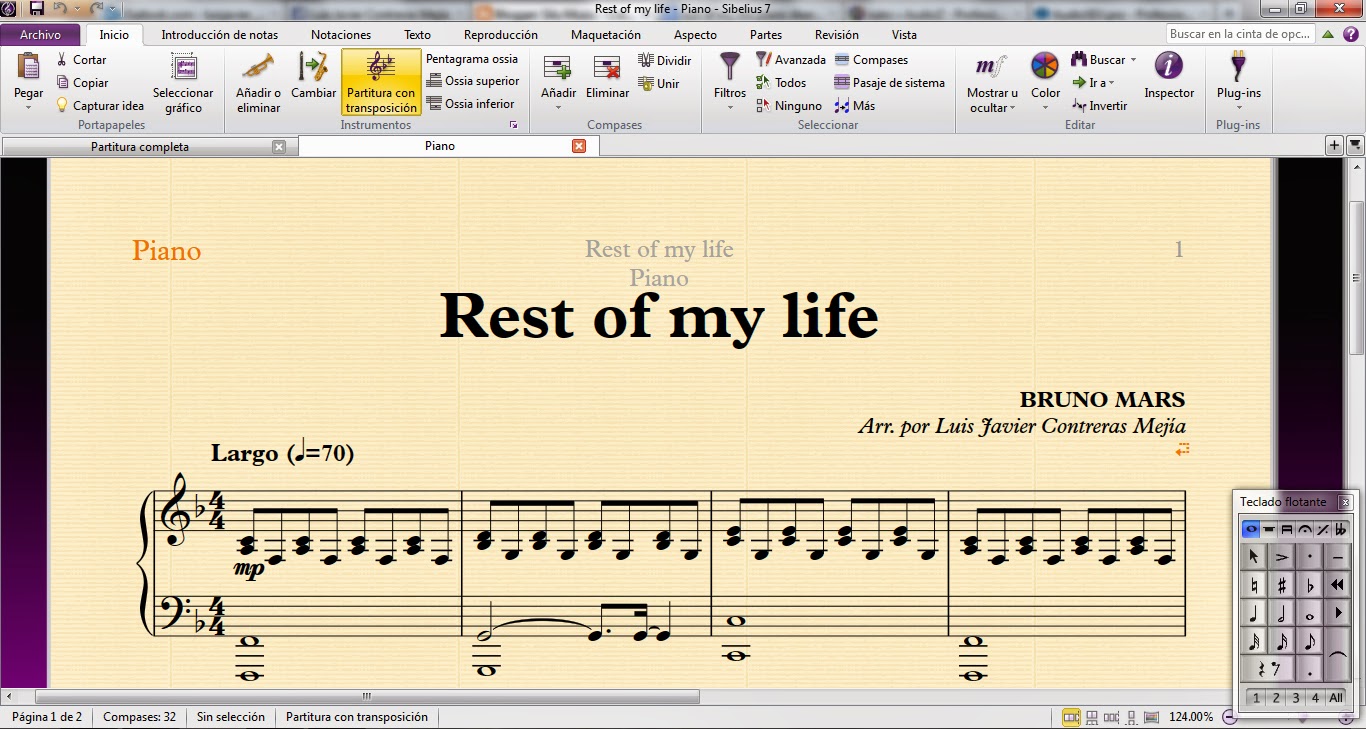Open the Maquetación tab
Image resolution: width=1366 pixels, height=729 pixels.
(606, 35)
